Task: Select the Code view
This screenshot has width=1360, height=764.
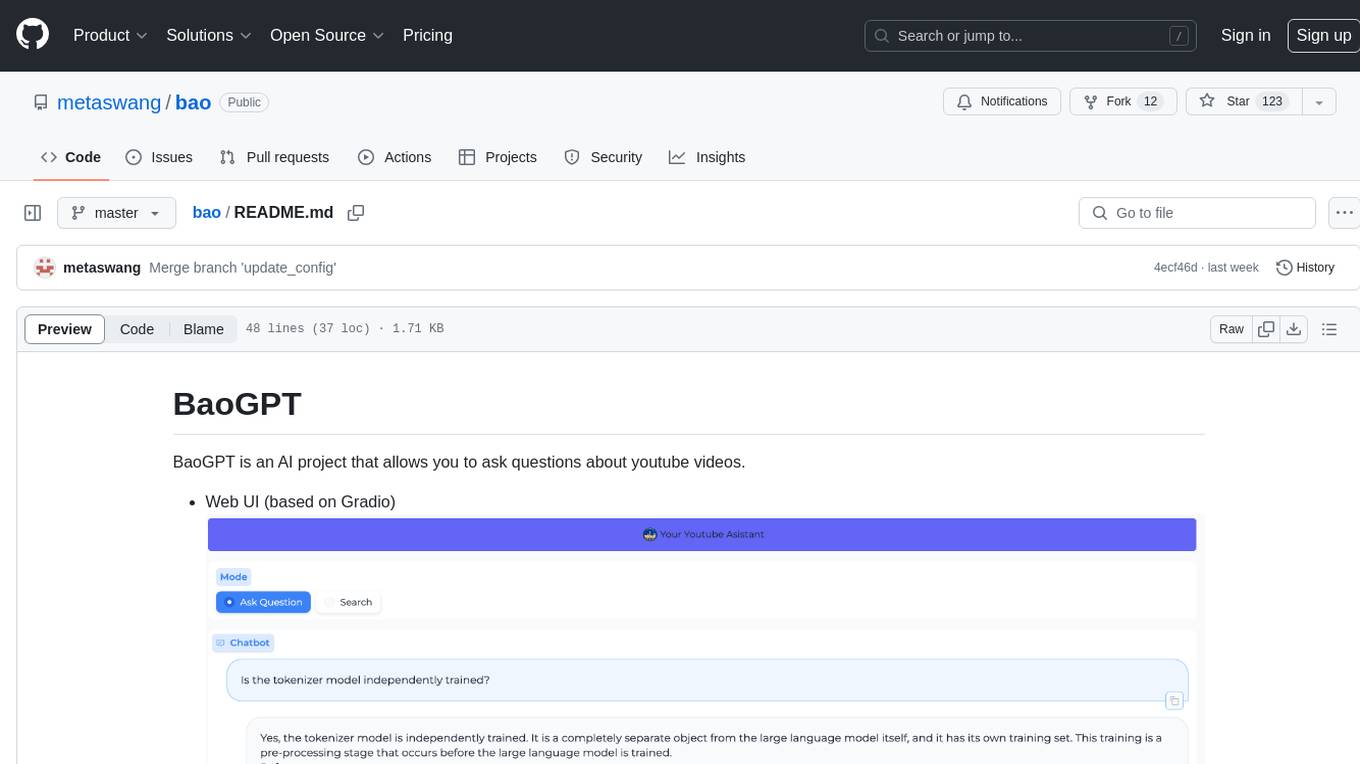Action: (137, 329)
